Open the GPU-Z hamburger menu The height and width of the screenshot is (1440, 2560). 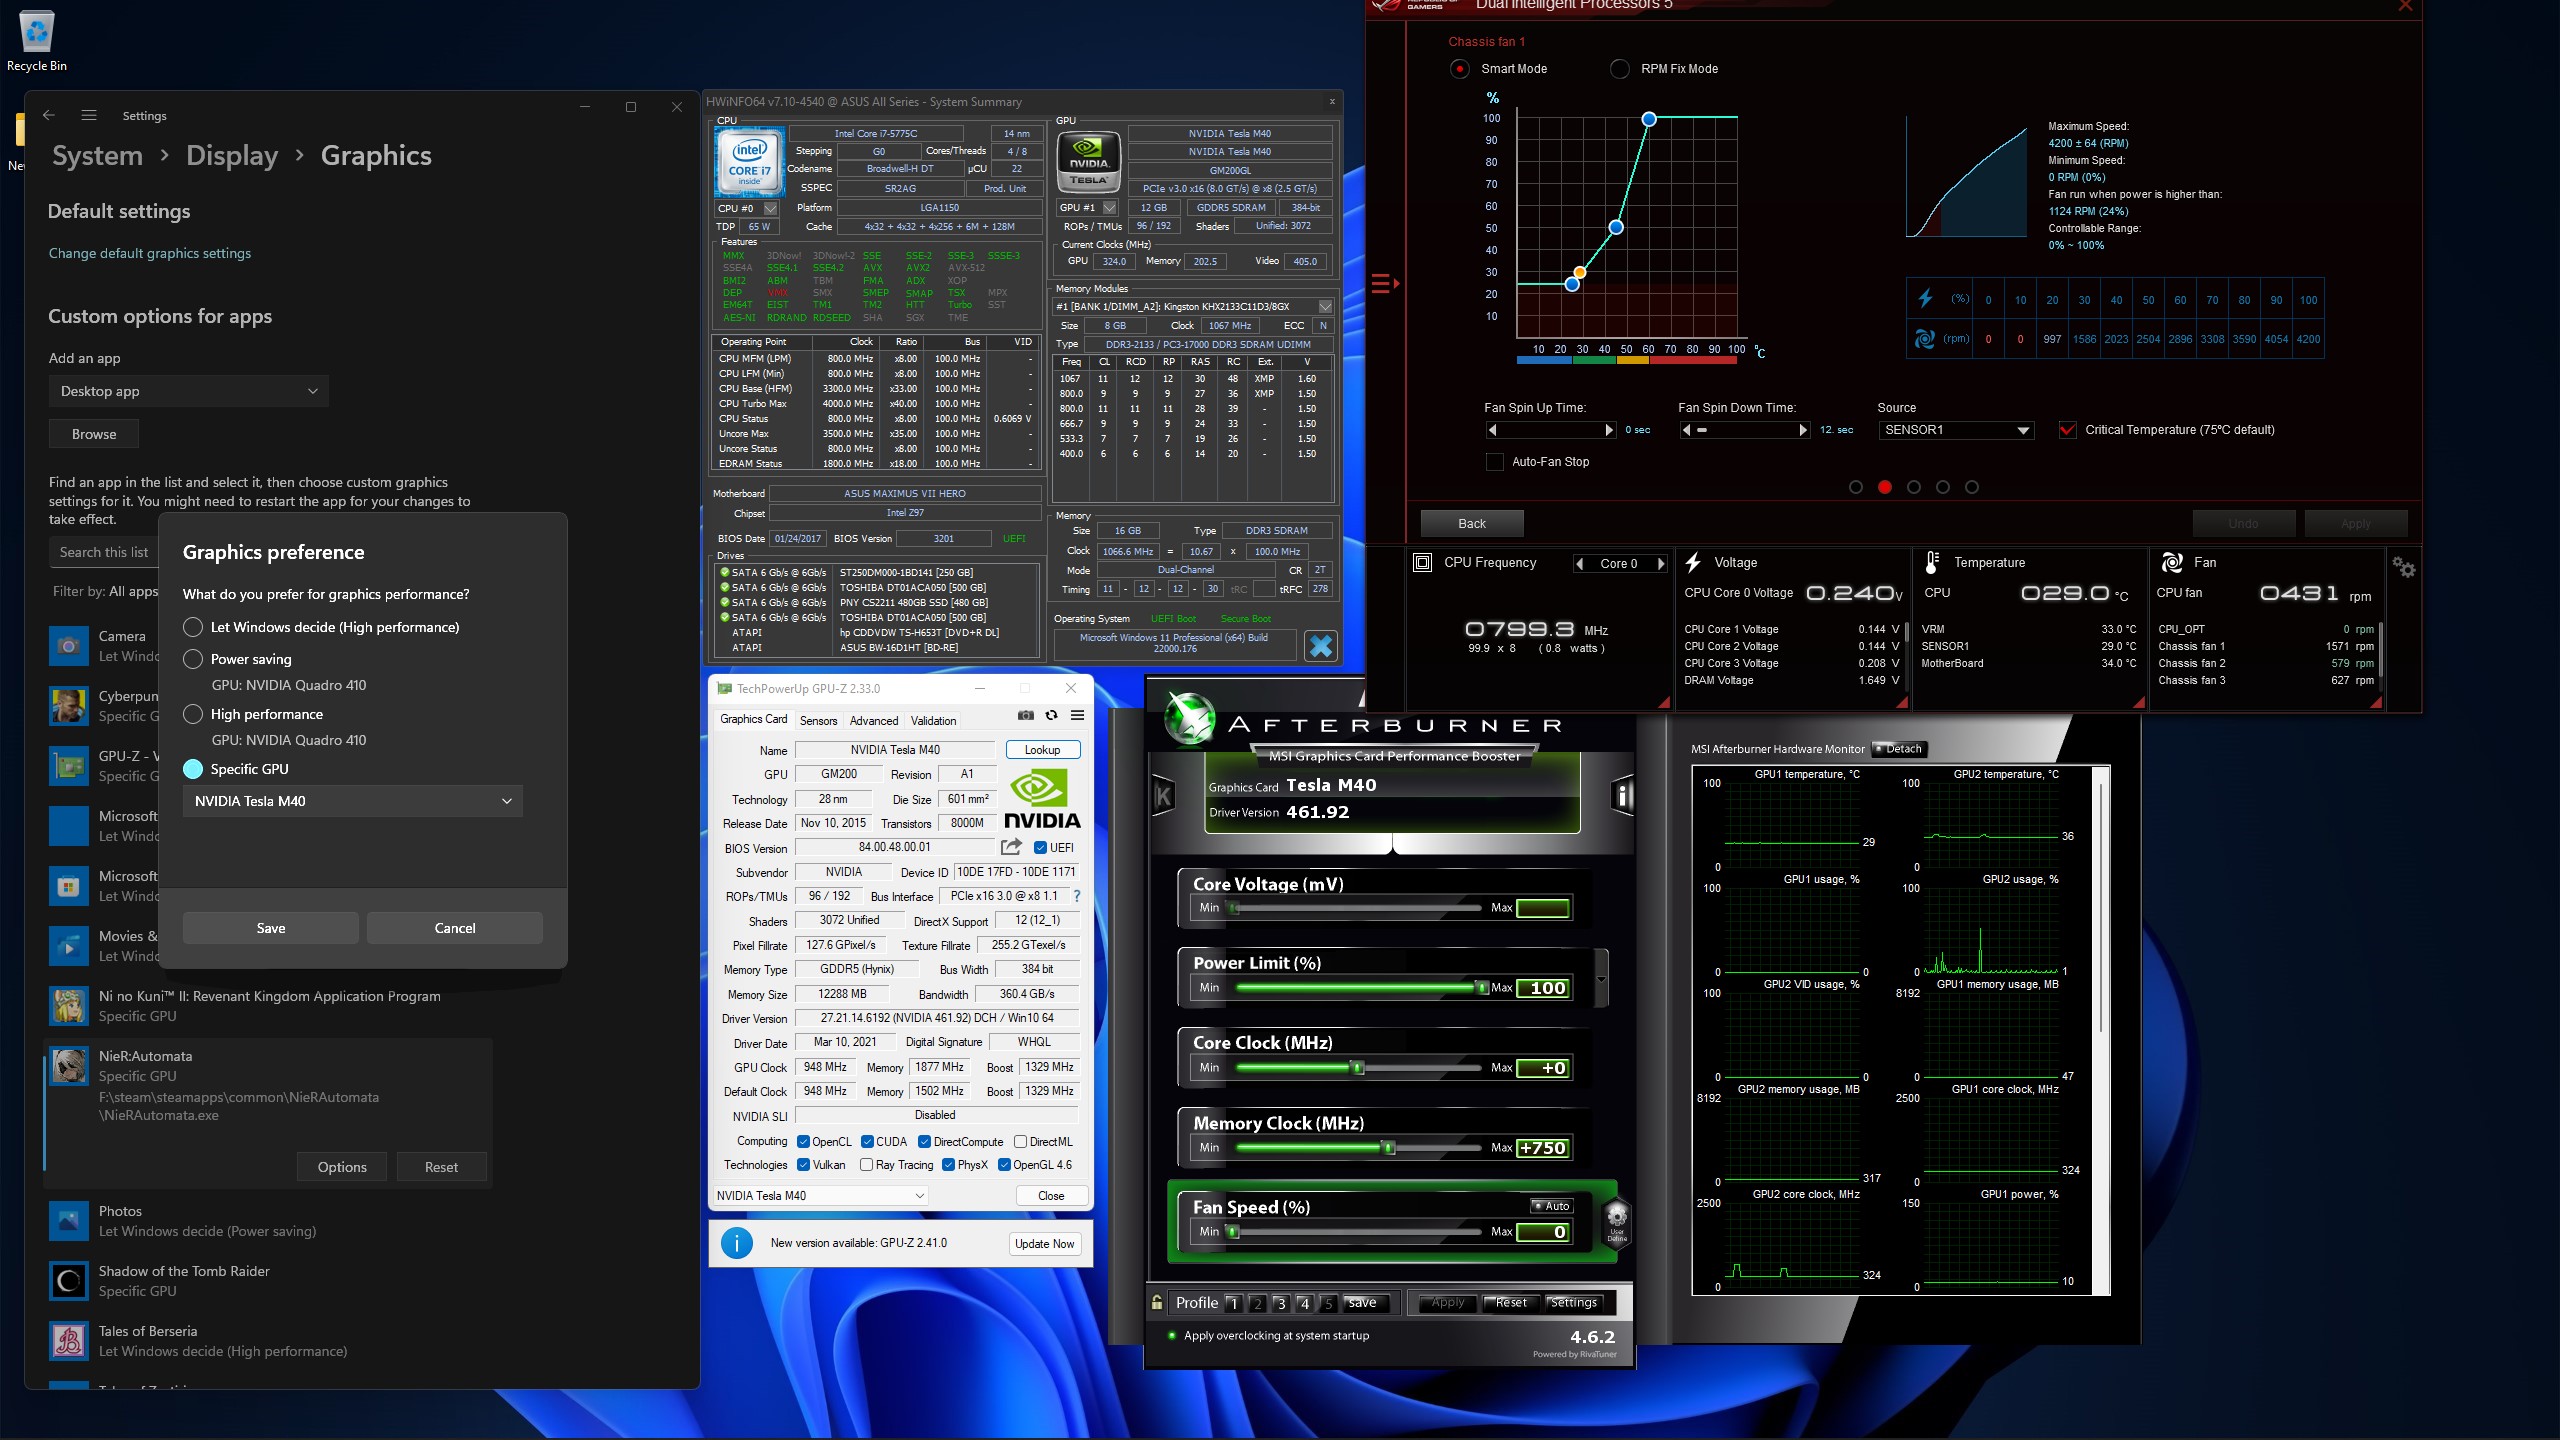(x=1078, y=715)
